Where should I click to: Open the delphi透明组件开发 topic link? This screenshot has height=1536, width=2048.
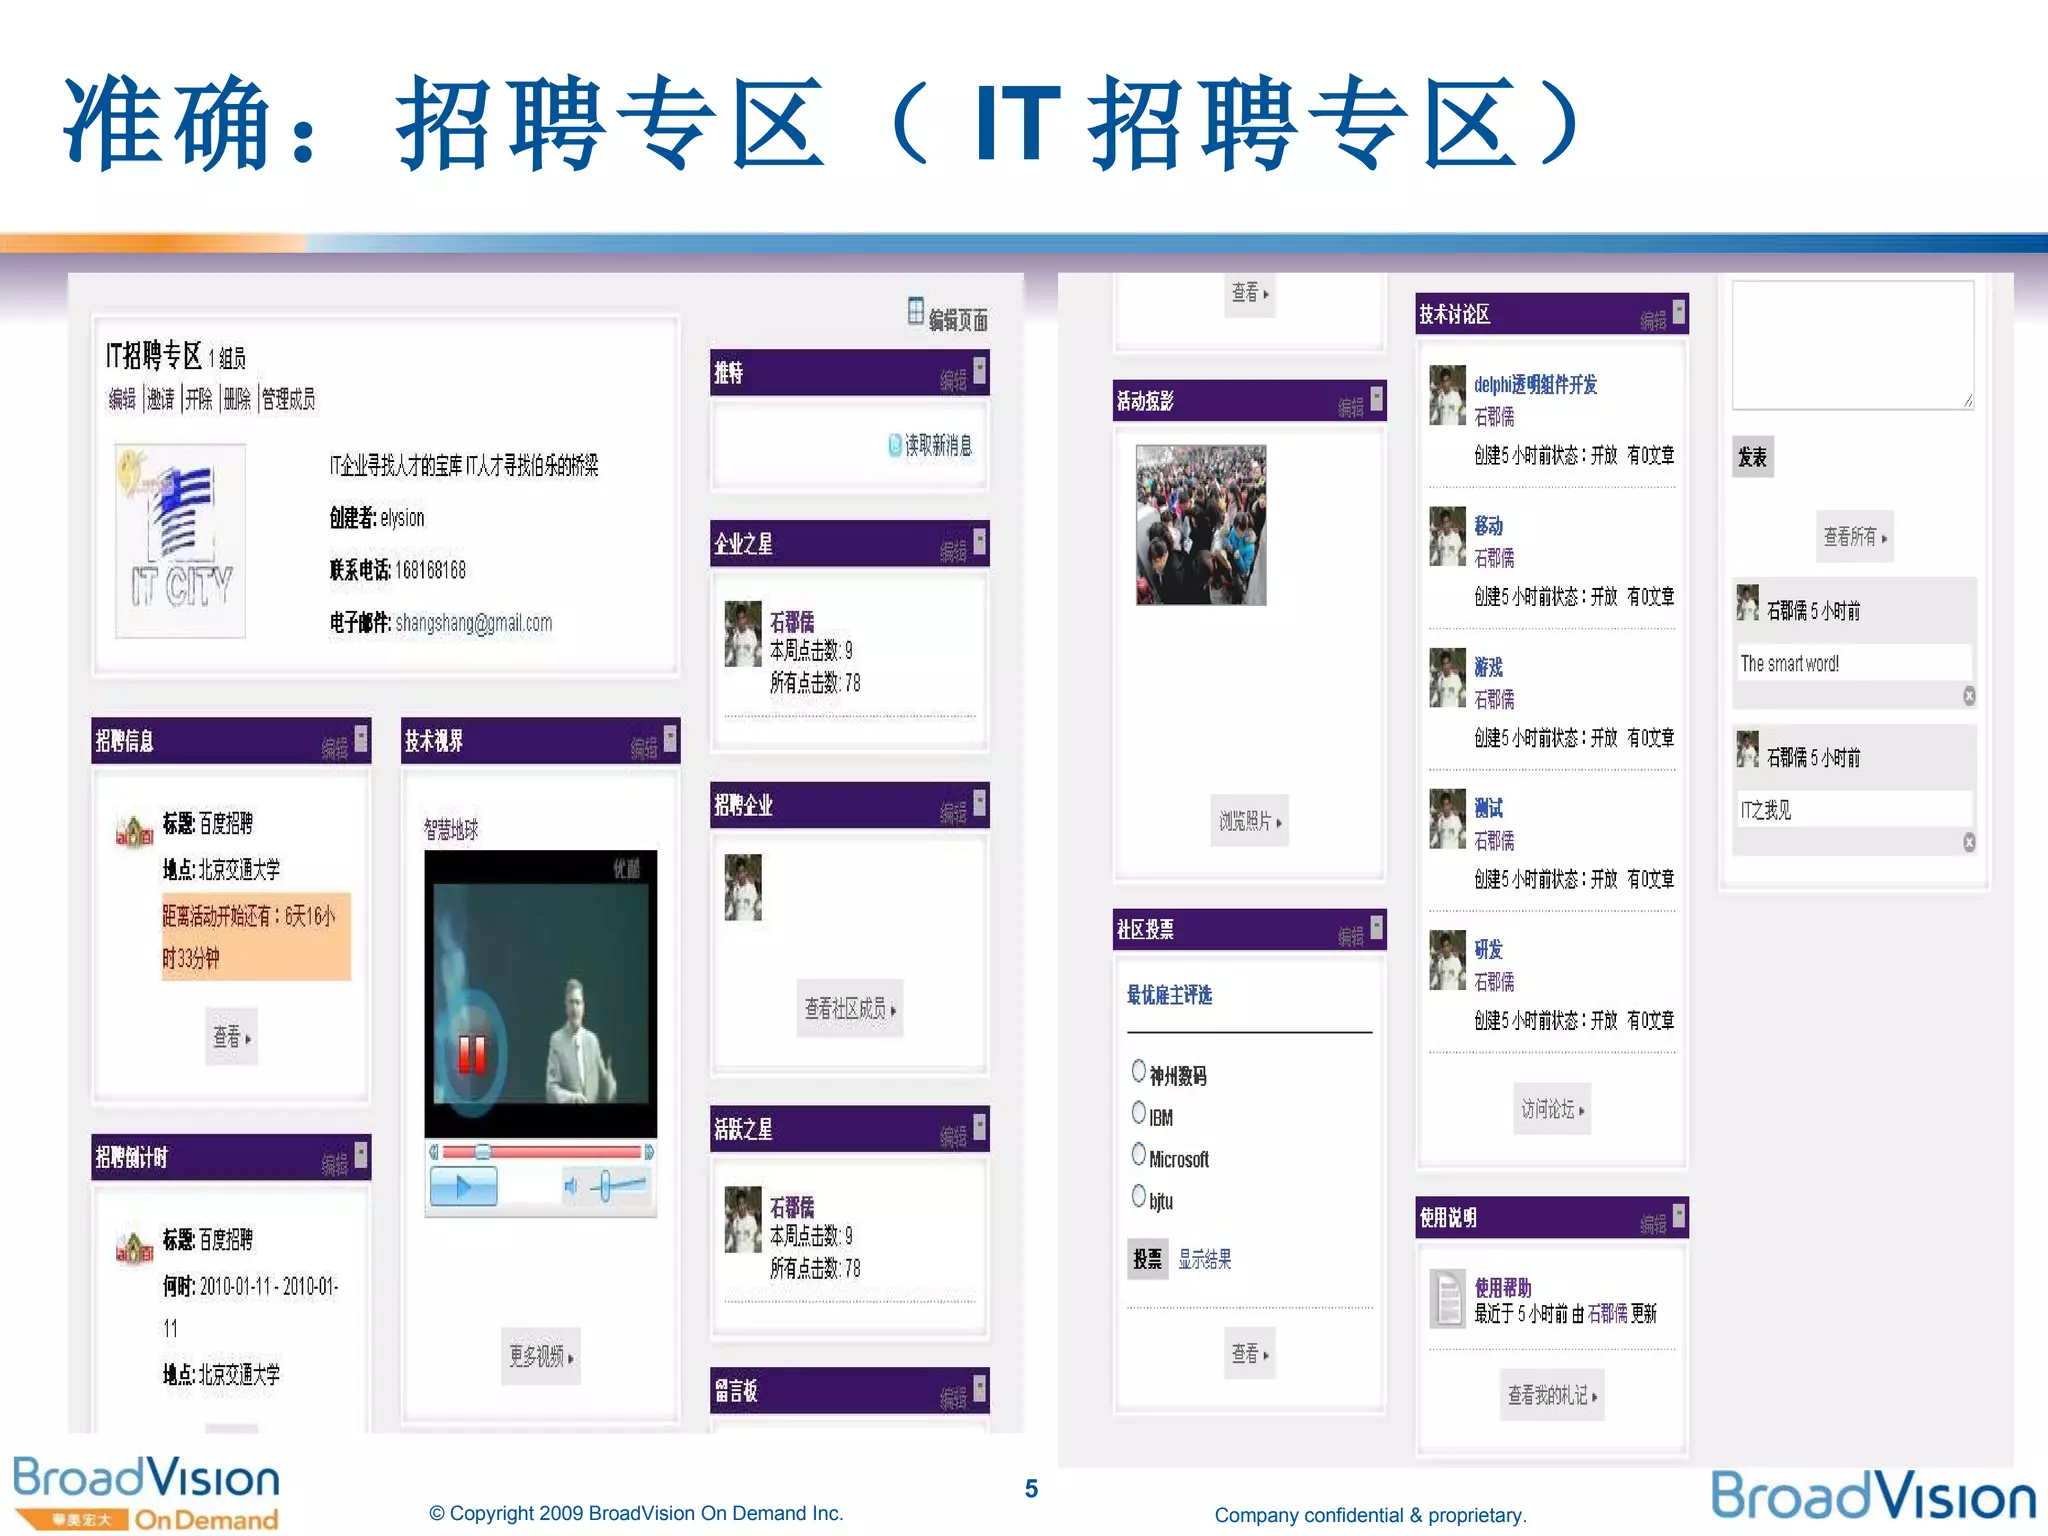(1535, 385)
